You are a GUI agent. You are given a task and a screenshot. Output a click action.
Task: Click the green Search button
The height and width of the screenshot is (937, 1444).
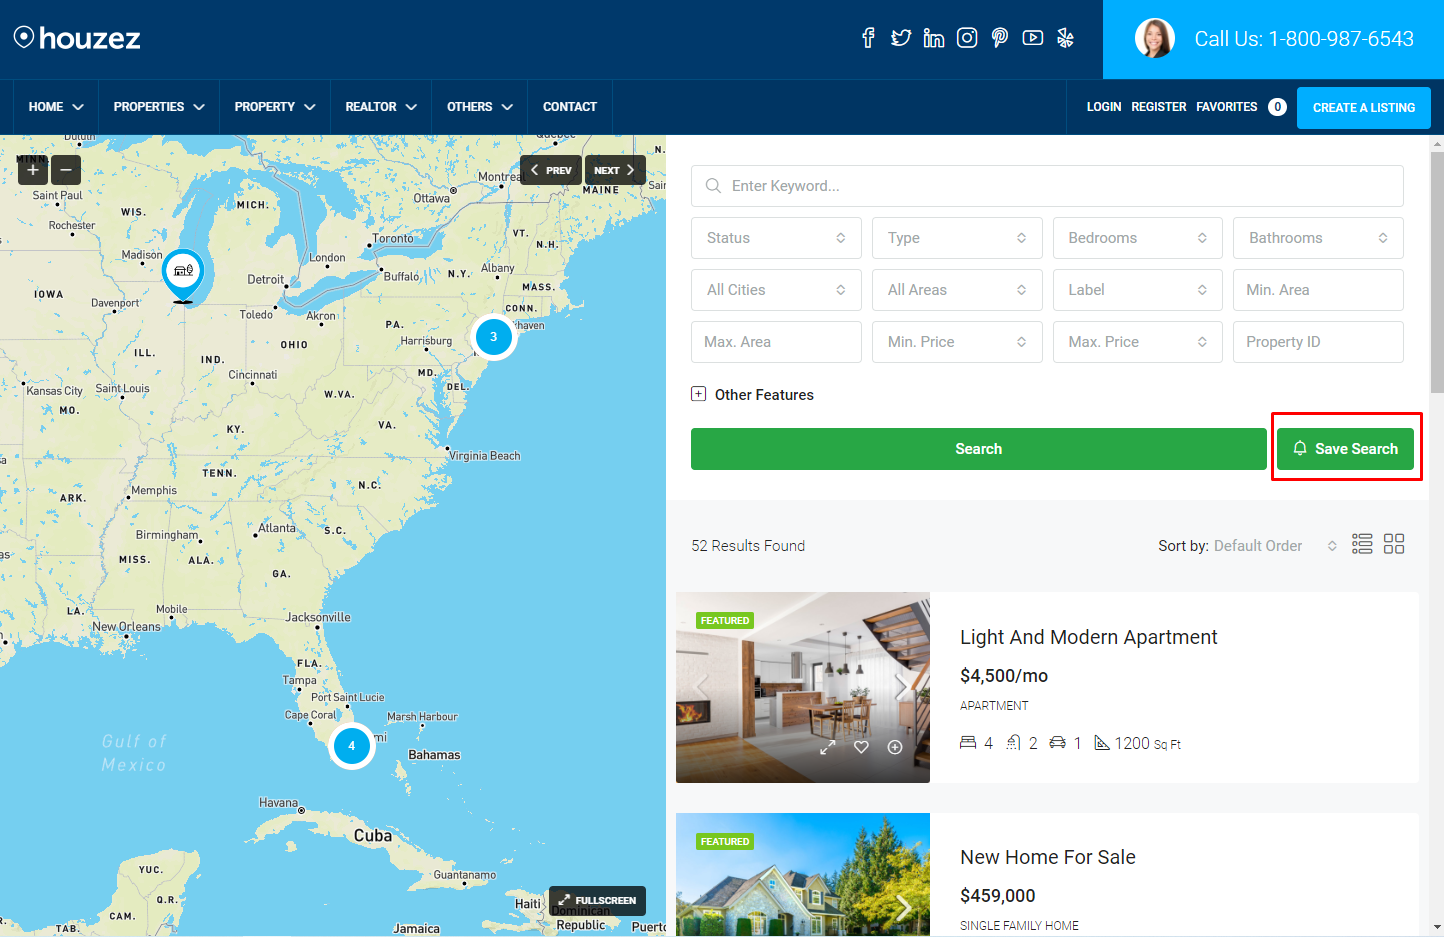(978, 449)
